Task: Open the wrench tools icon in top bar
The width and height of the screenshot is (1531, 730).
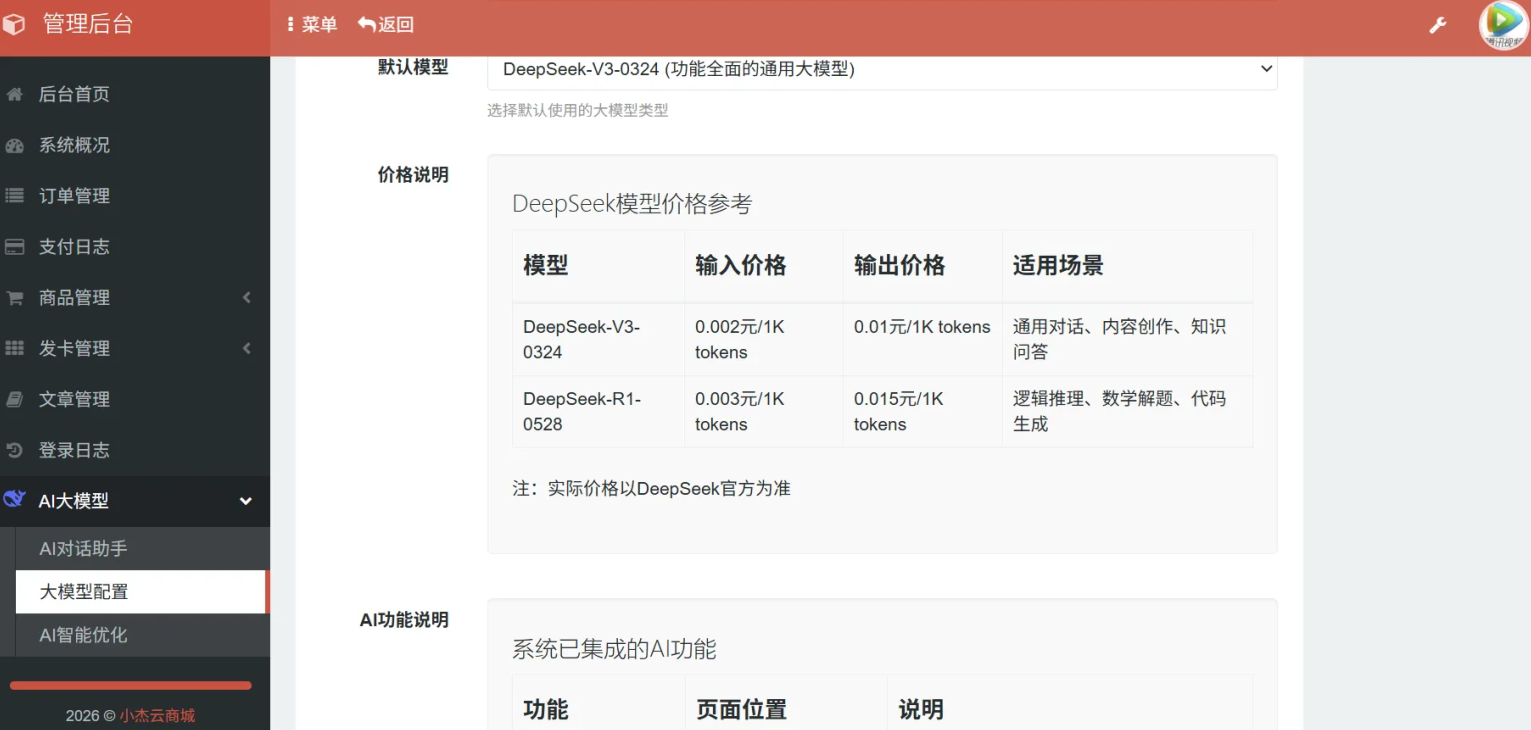Action: tap(1437, 23)
